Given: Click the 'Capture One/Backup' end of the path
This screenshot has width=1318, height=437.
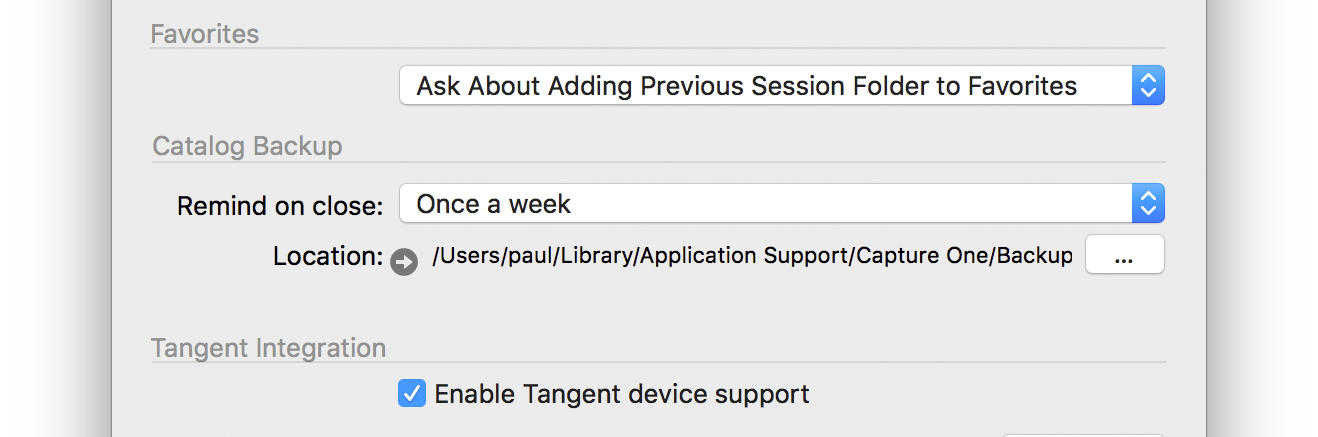Looking at the screenshot, I should click(961, 256).
